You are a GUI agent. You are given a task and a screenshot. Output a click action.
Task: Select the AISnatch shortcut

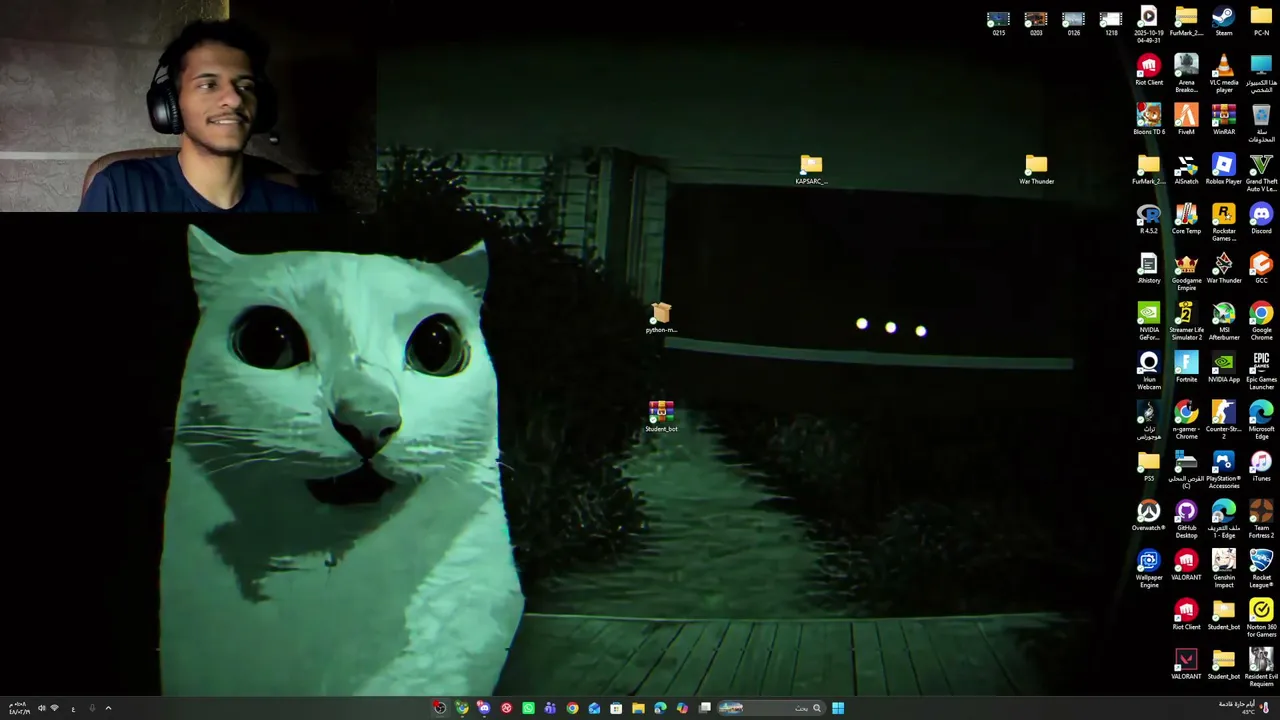point(1186,170)
